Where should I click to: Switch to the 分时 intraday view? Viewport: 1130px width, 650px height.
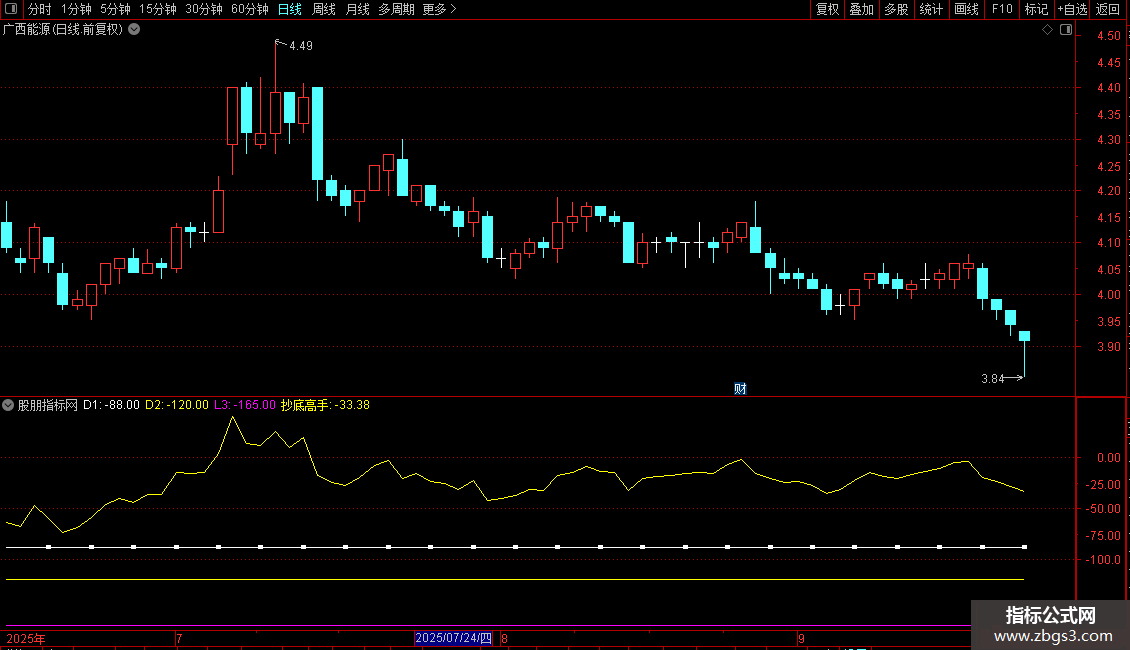(40, 9)
